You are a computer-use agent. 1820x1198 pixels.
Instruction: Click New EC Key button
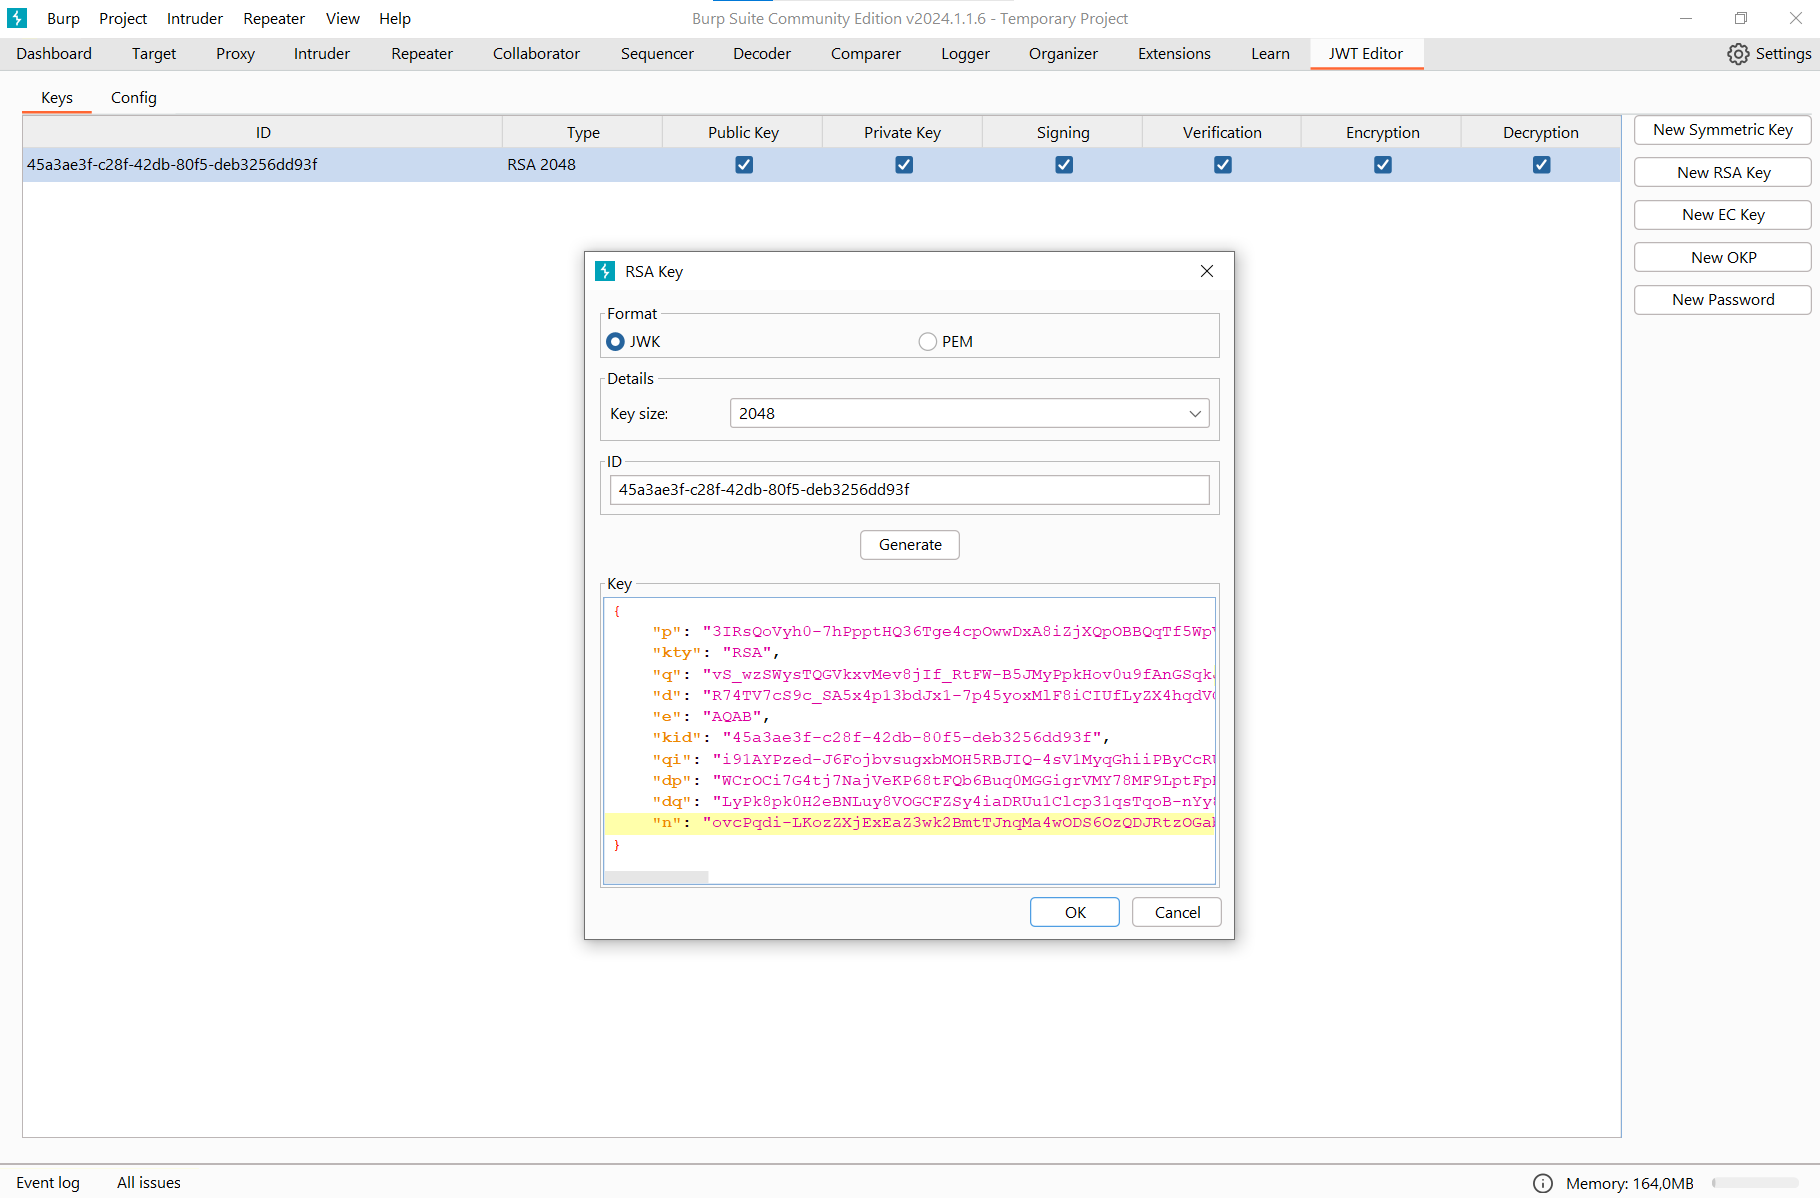pyautogui.click(x=1722, y=215)
